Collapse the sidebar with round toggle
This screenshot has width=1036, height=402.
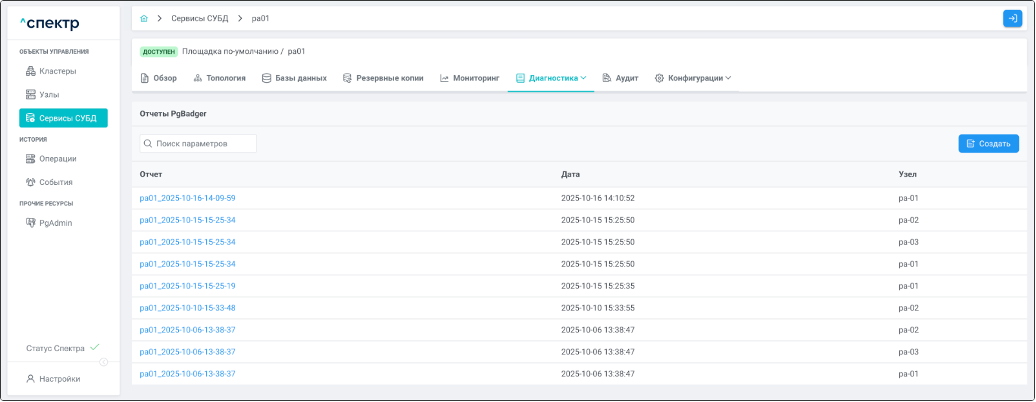[104, 362]
